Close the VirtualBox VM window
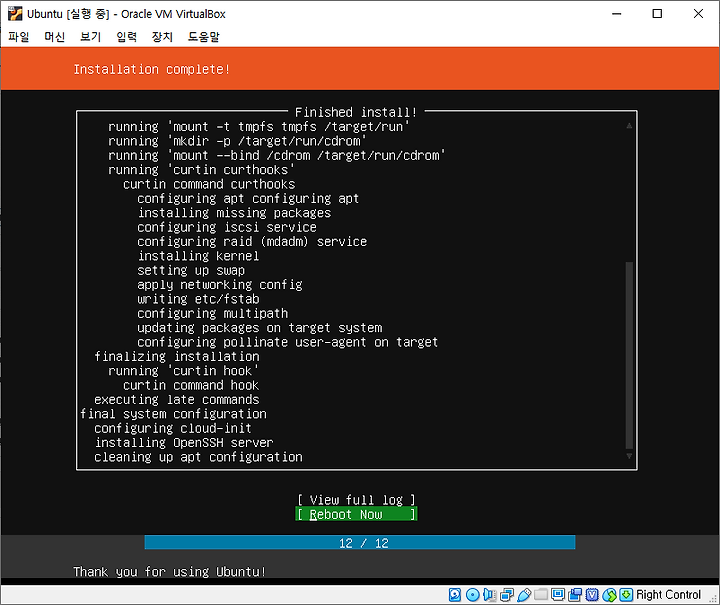The height and width of the screenshot is (605, 720). click(698, 14)
